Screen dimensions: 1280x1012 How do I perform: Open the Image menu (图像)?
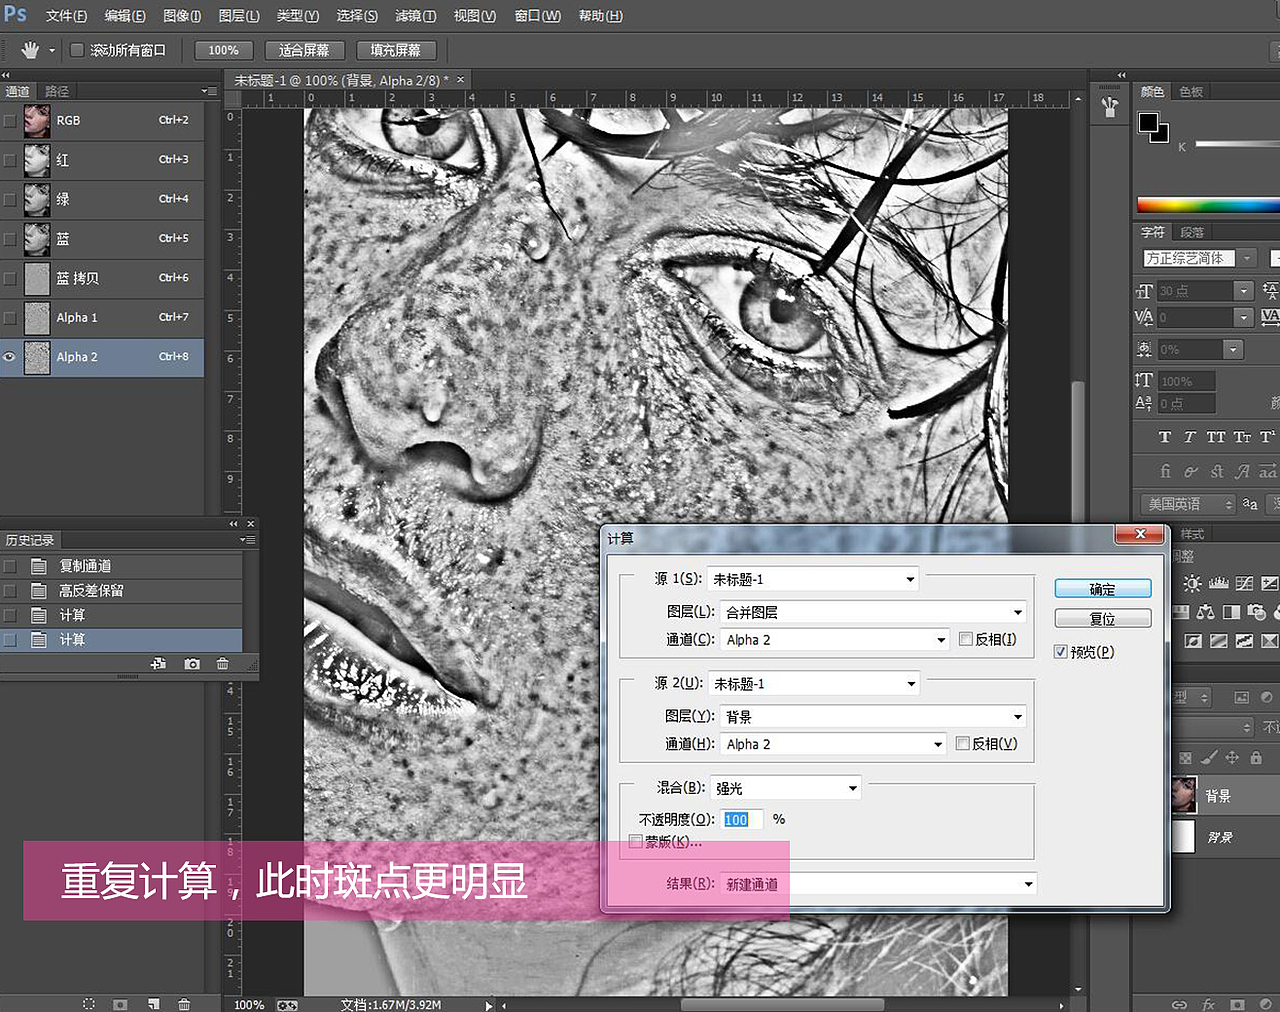tap(182, 16)
